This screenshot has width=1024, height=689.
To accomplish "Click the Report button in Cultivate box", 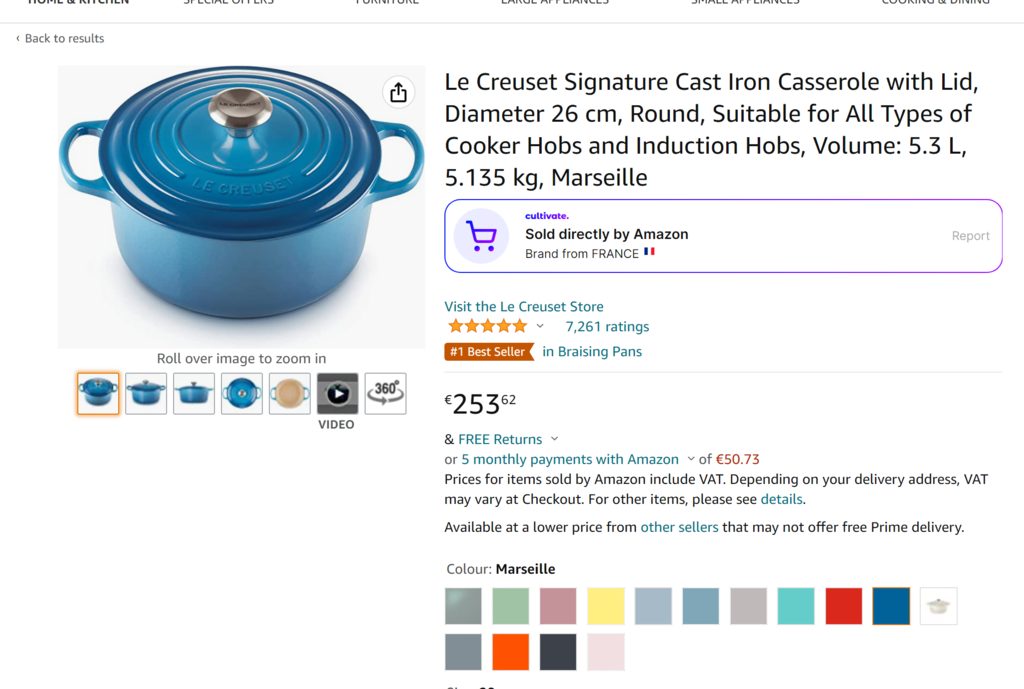I will point(970,236).
